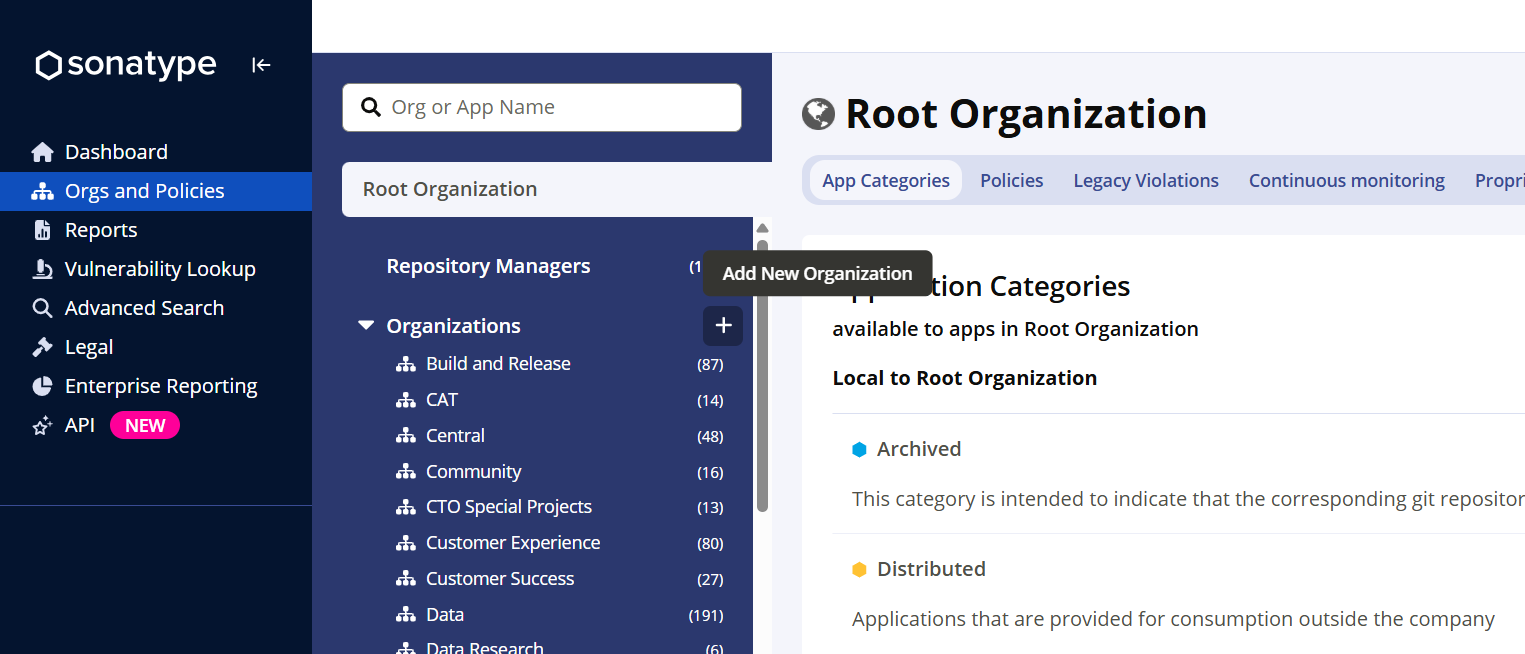Viewport: 1525px width, 654px height.
Task: Click the Distributed category name
Action: 931,569
